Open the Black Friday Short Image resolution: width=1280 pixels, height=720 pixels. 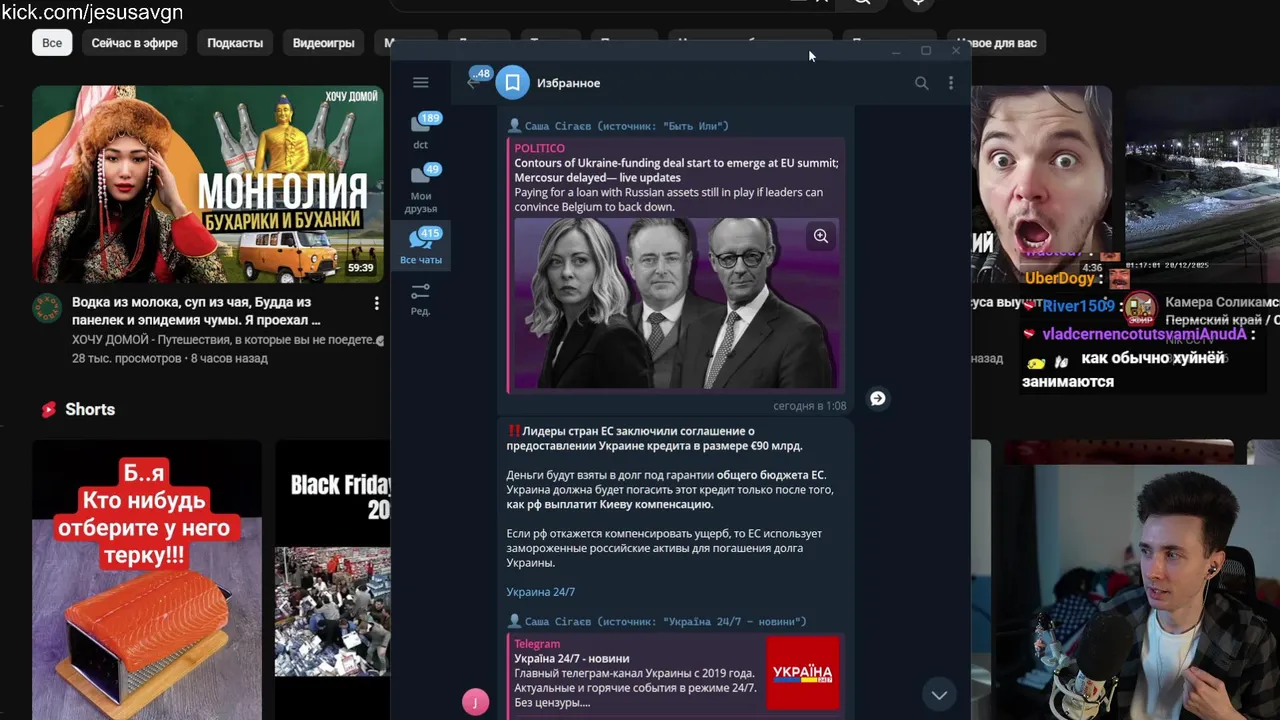(x=333, y=580)
